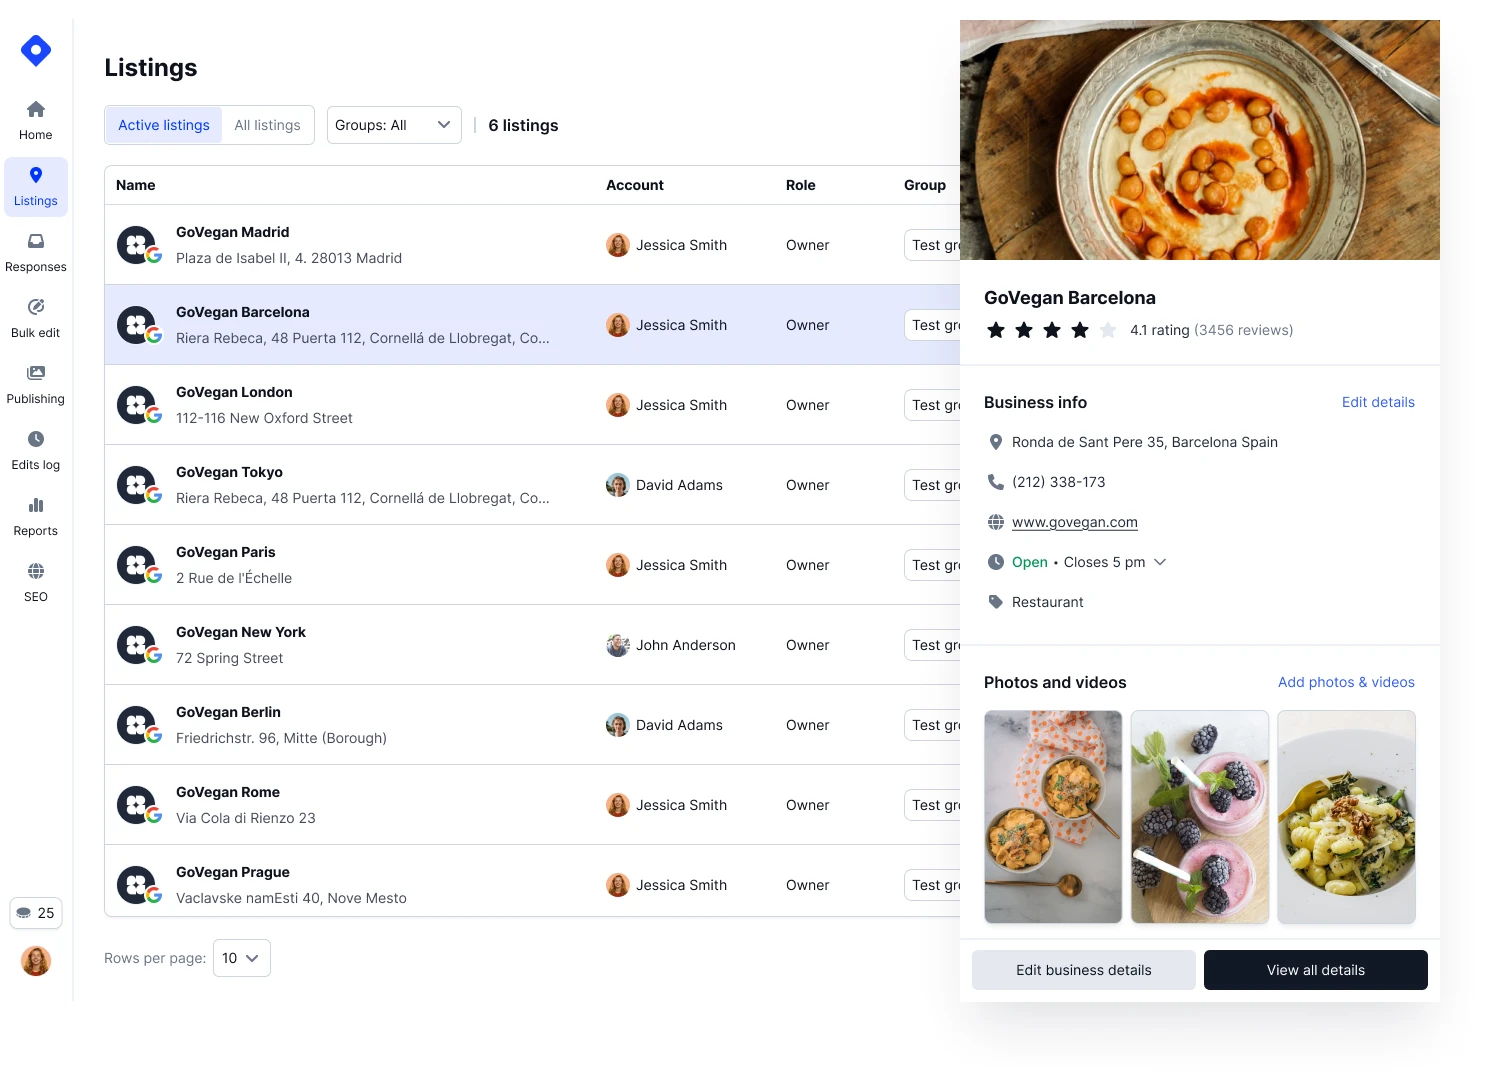Open the www.govegan.com website link
This screenshot has width=1492, height=1086.
(x=1075, y=521)
